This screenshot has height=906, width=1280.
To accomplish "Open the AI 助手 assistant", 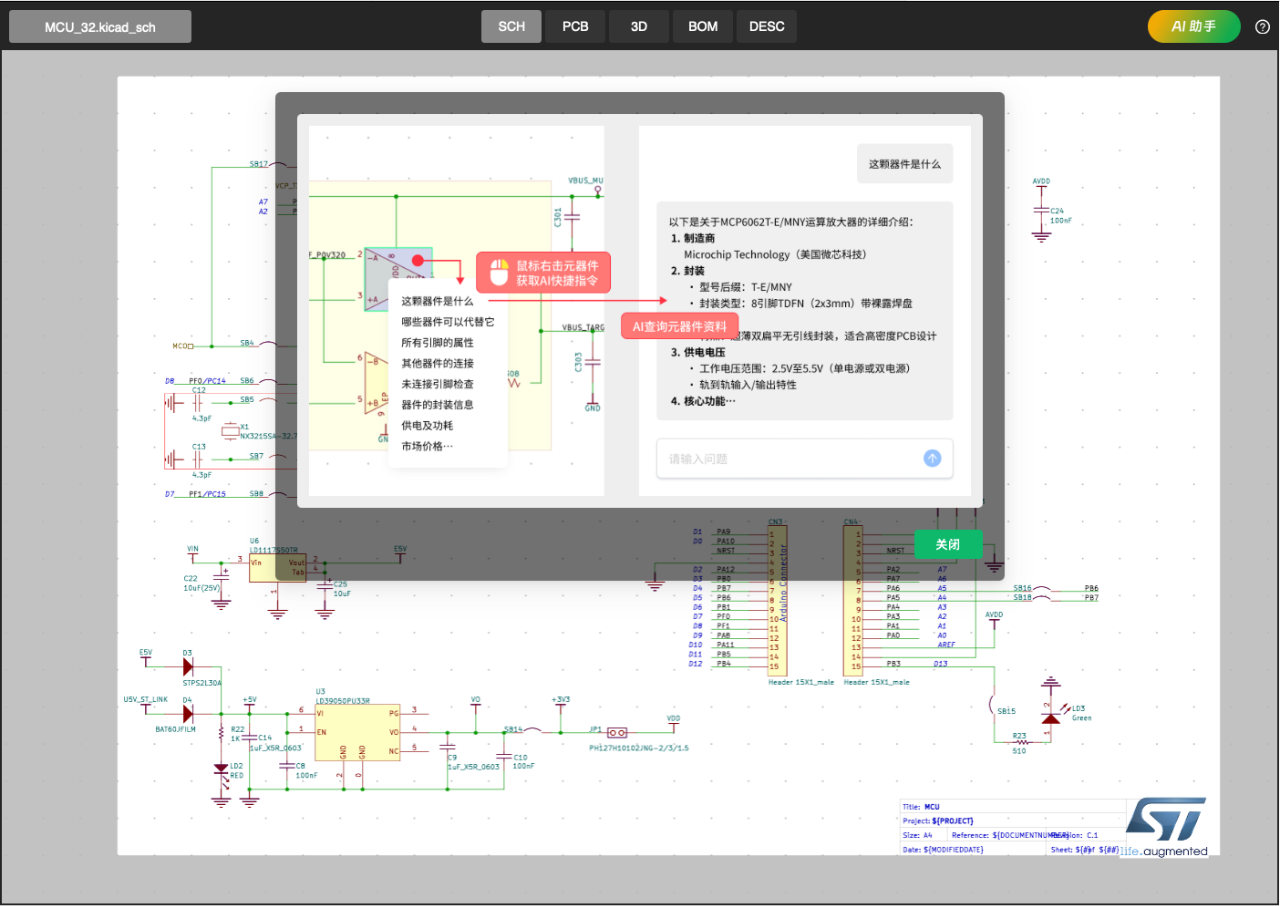I will coord(1194,27).
